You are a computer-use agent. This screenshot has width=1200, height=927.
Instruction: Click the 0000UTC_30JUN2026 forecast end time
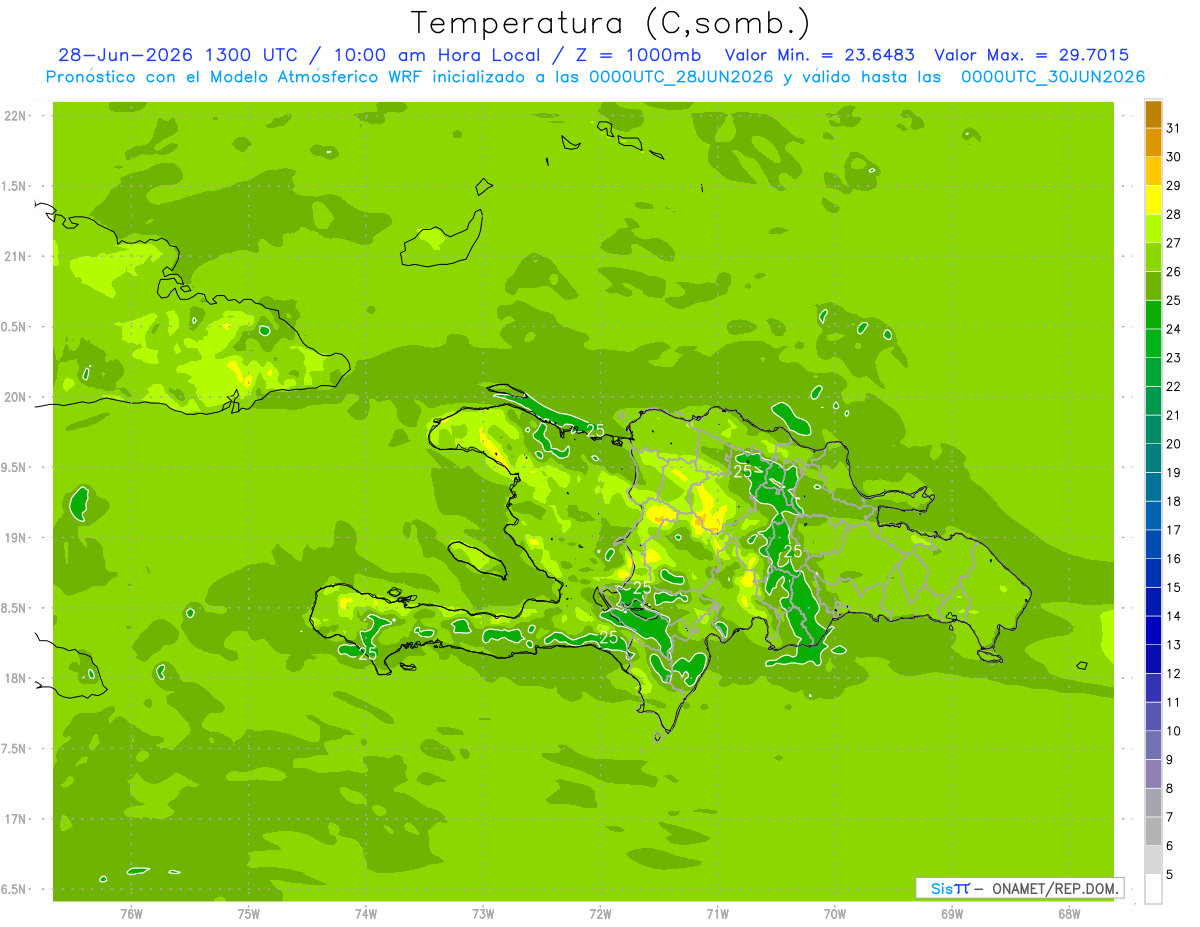1053,77
